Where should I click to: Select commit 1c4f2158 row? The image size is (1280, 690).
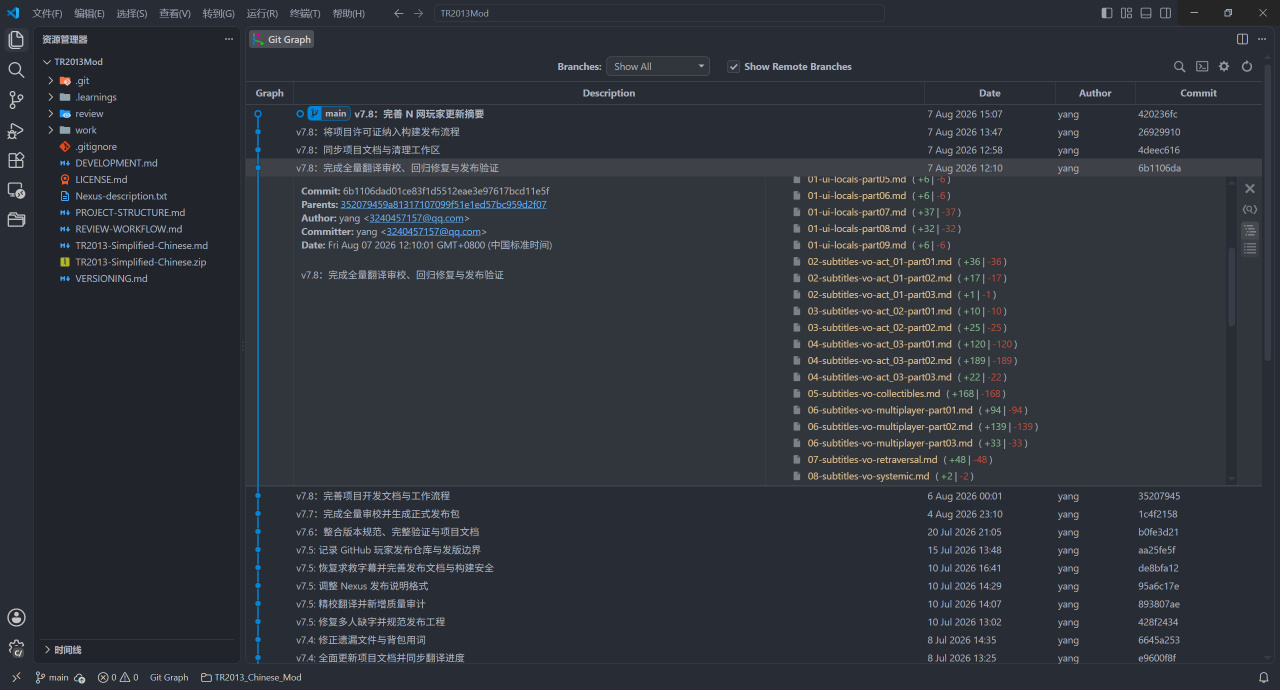(754, 514)
